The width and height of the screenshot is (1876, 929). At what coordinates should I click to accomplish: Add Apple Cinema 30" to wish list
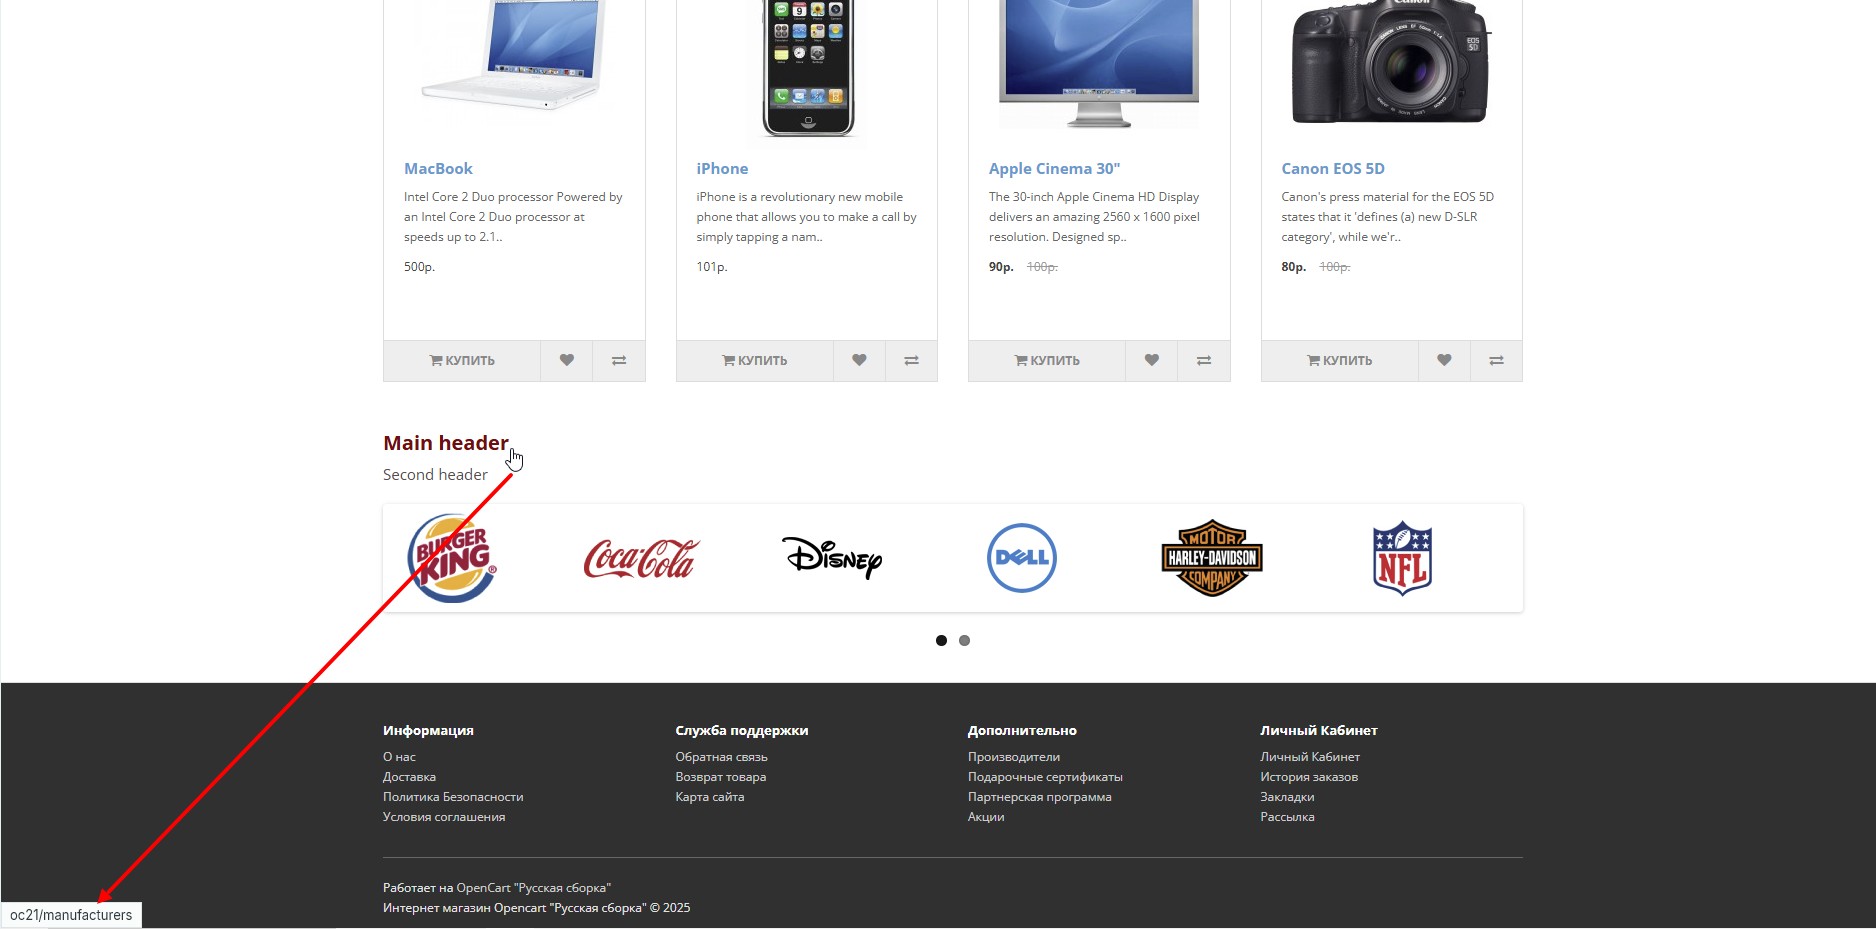click(1152, 361)
